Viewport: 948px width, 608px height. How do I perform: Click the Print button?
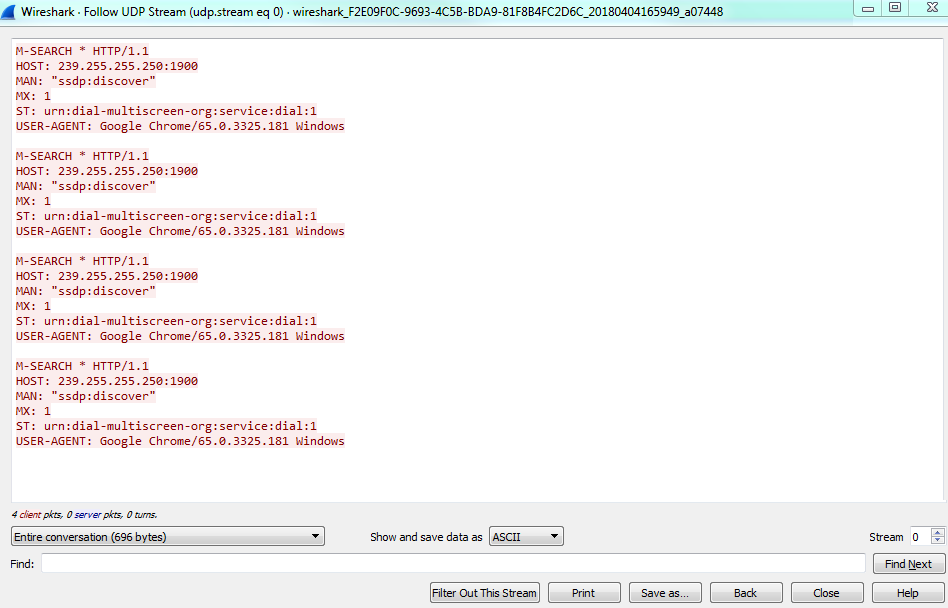pos(584,593)
